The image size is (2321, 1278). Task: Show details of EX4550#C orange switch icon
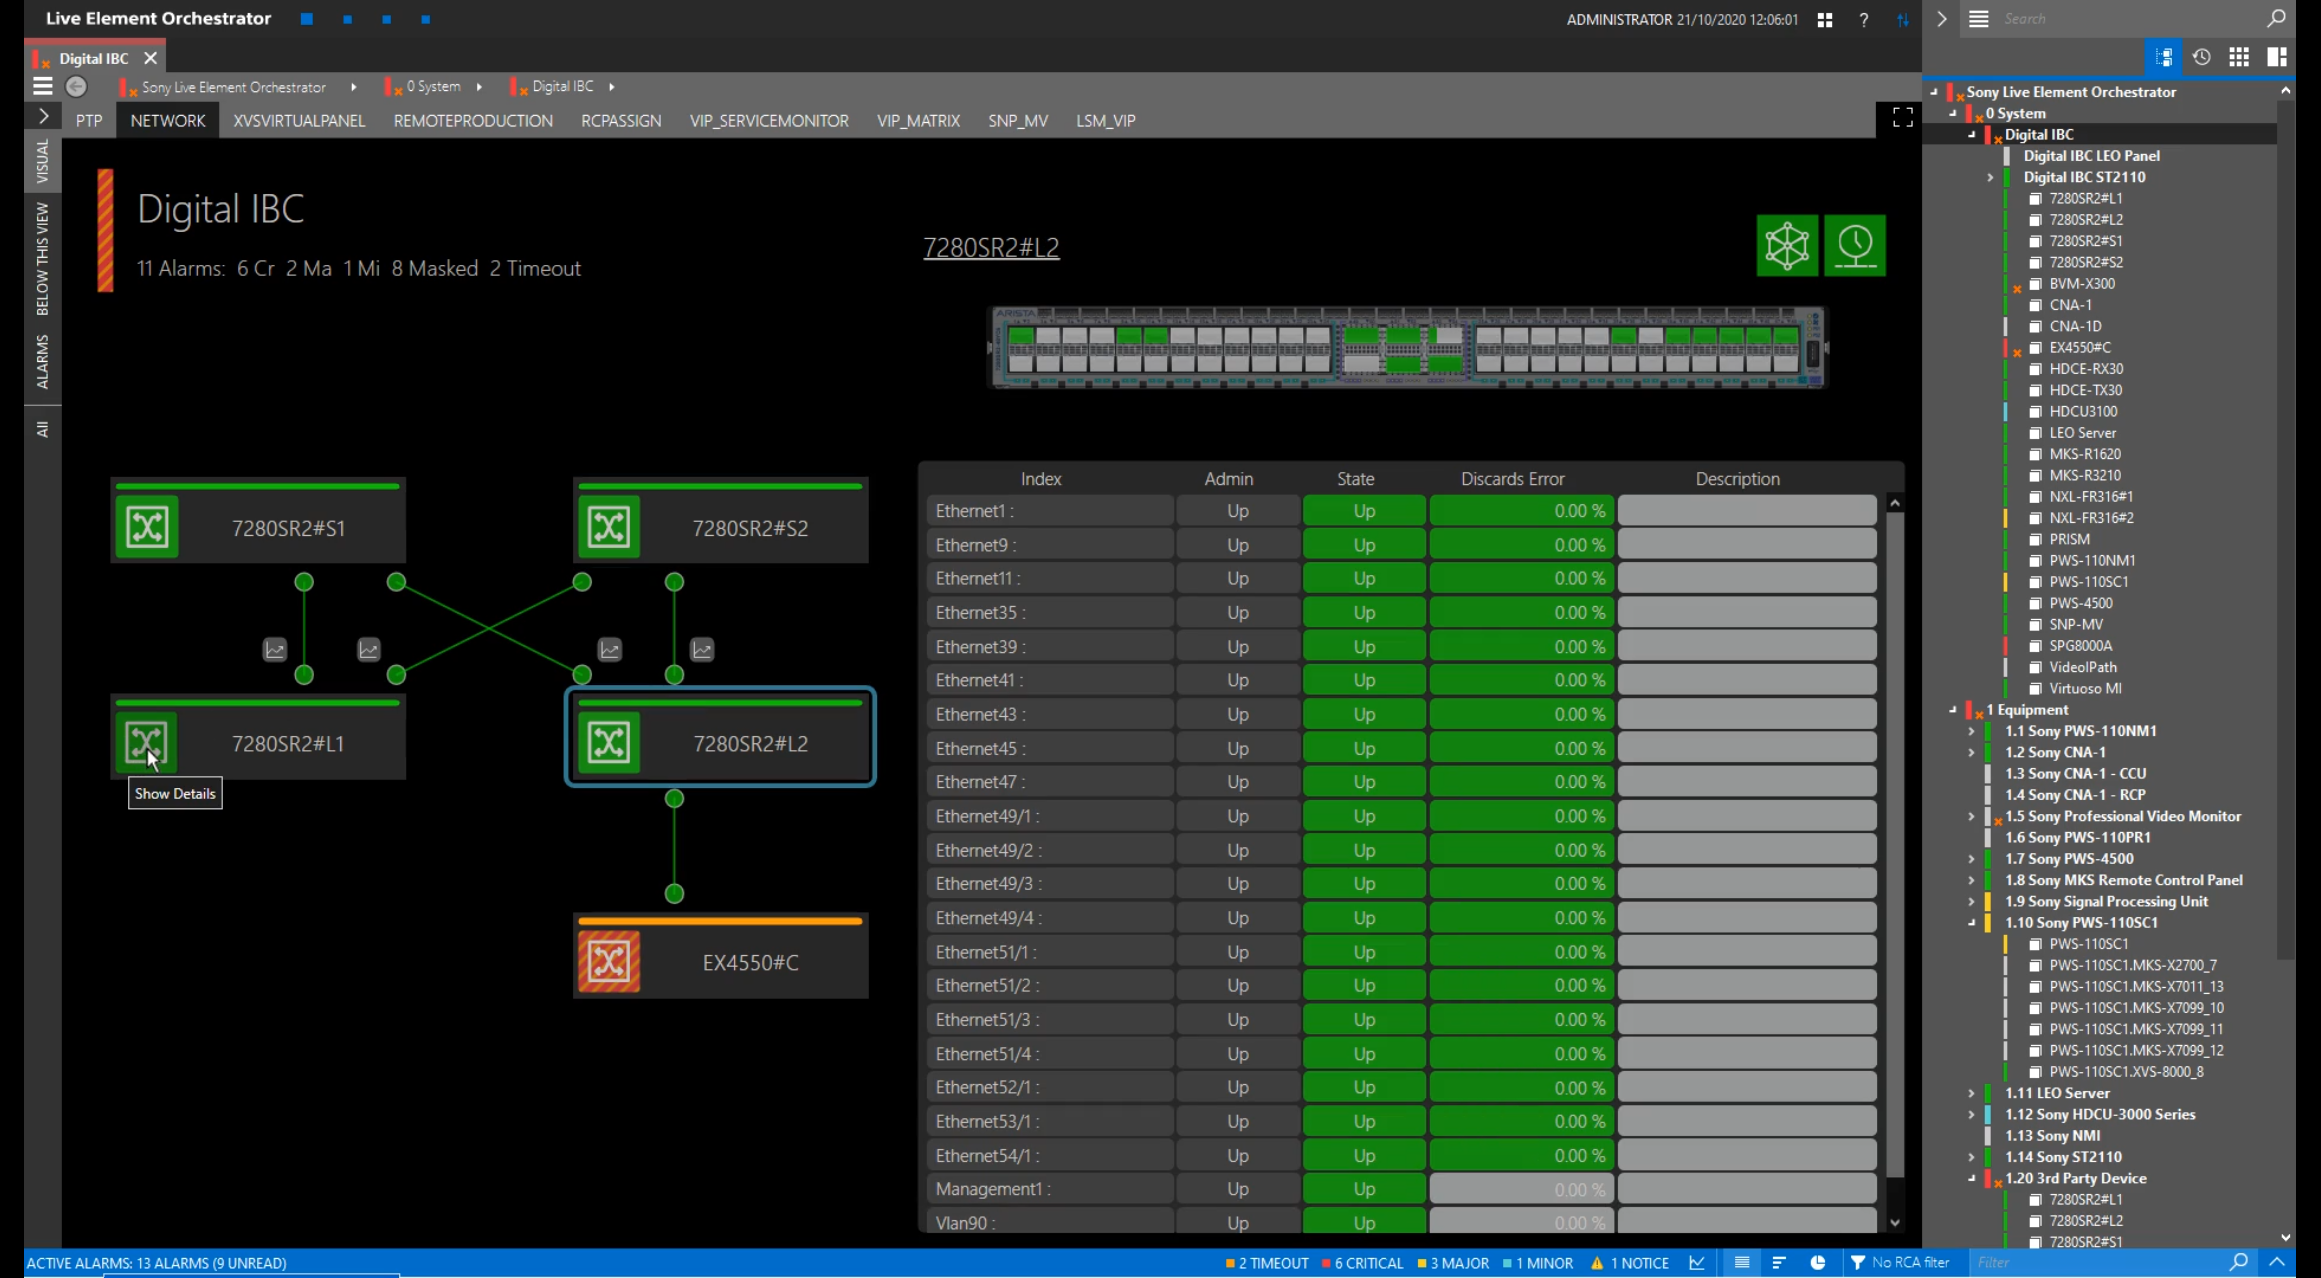[609, 961]
